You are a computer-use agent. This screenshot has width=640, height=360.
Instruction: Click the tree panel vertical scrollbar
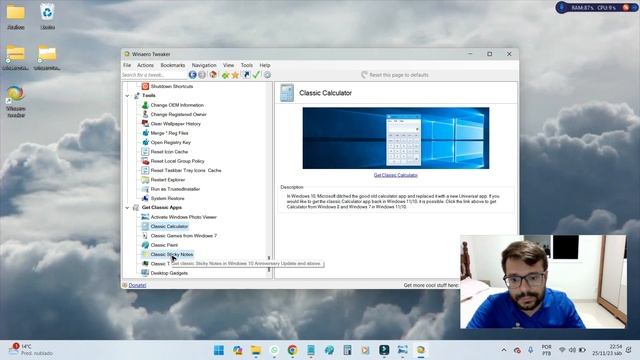coord(269,180)
